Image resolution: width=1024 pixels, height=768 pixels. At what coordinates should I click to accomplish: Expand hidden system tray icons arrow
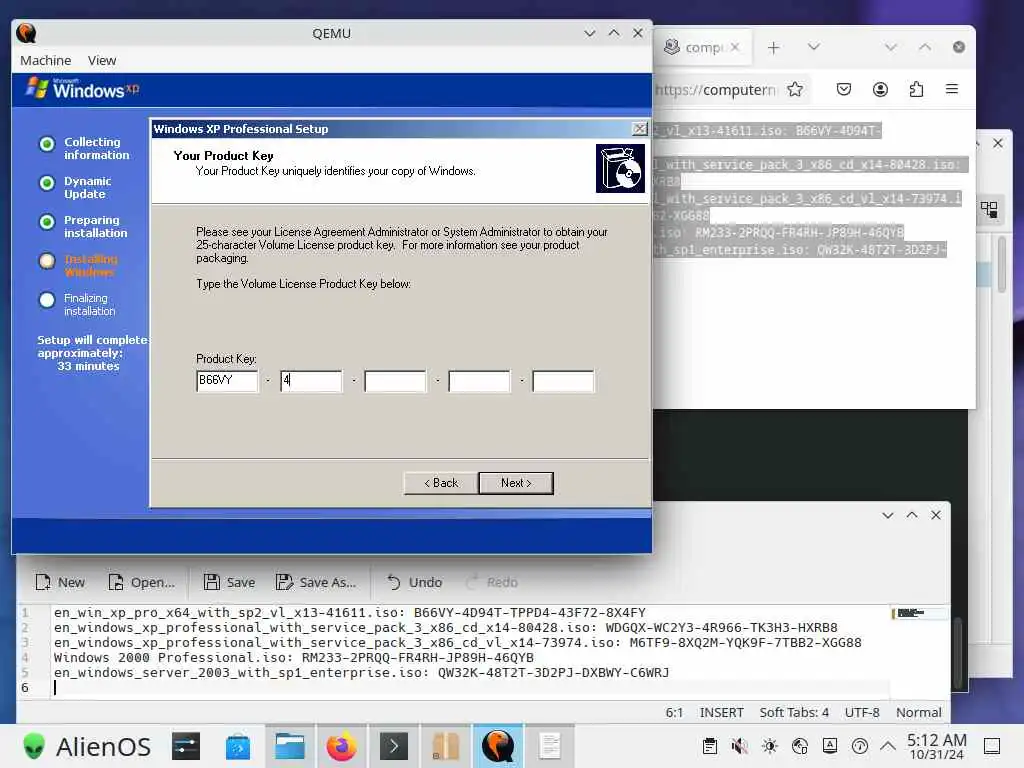point(888,746)
